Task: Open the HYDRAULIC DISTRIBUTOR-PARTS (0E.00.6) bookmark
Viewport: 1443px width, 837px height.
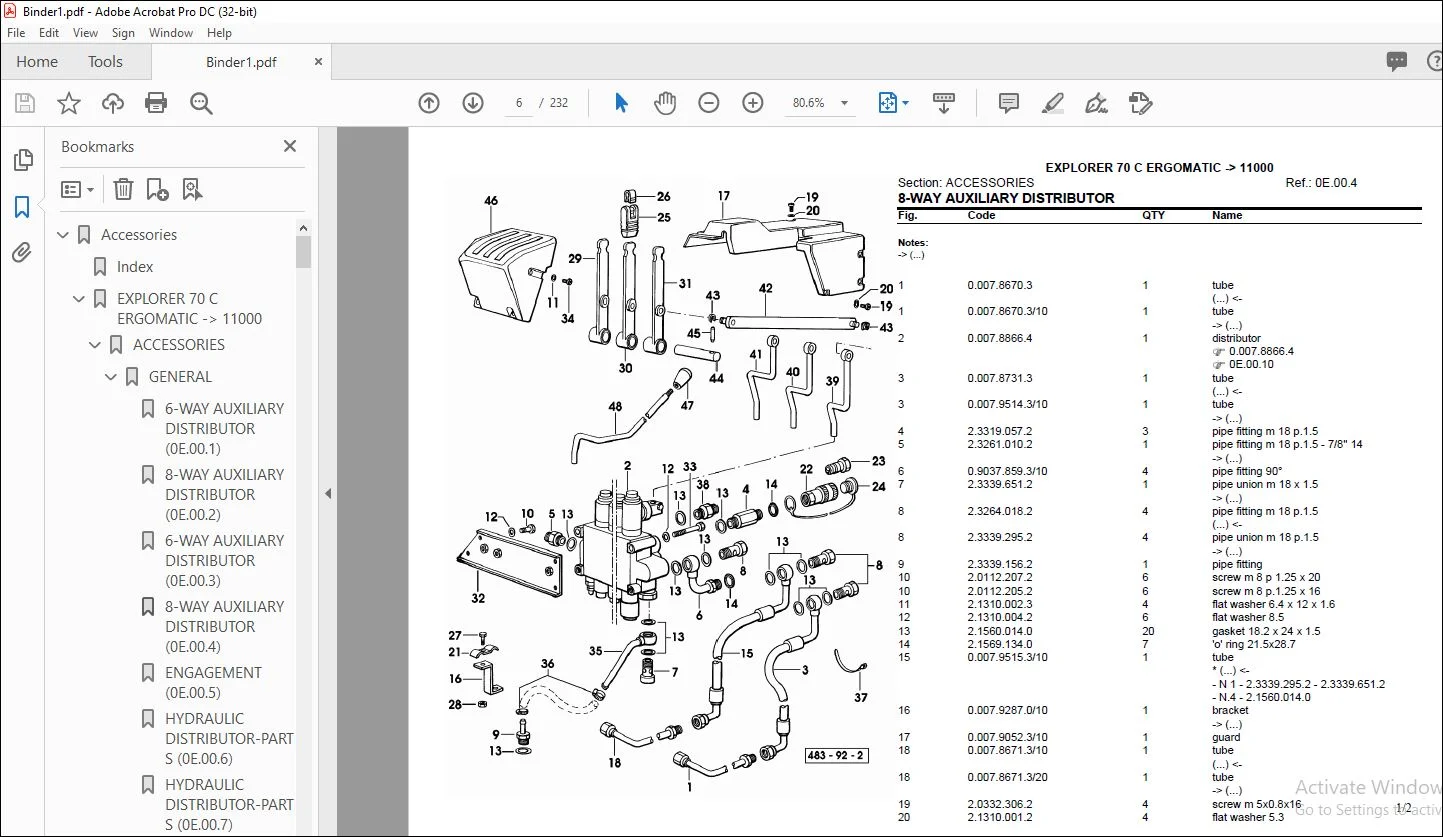Action: pyautogui.click(x=229, y=739)
